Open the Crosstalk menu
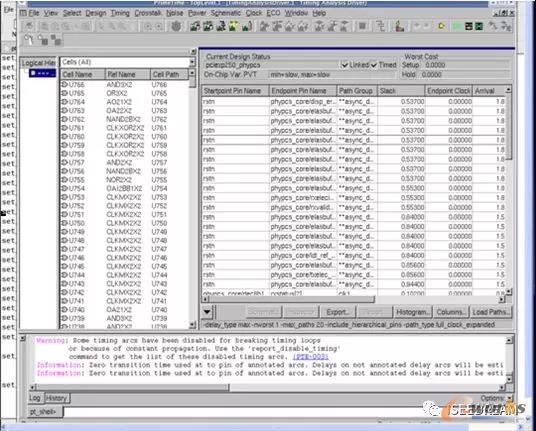 [148, 13]
